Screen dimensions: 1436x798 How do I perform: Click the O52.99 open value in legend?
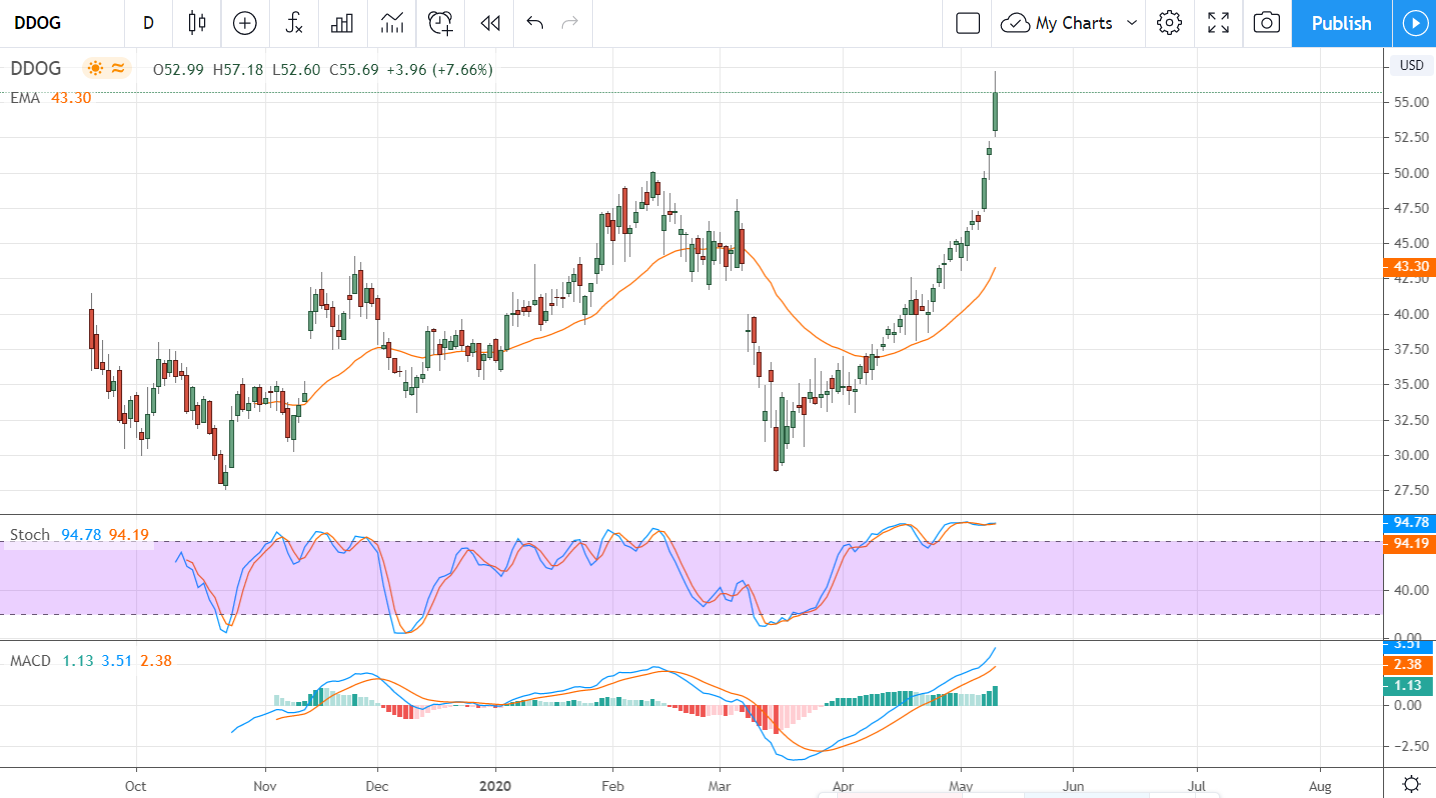click(x=179, y=69)
